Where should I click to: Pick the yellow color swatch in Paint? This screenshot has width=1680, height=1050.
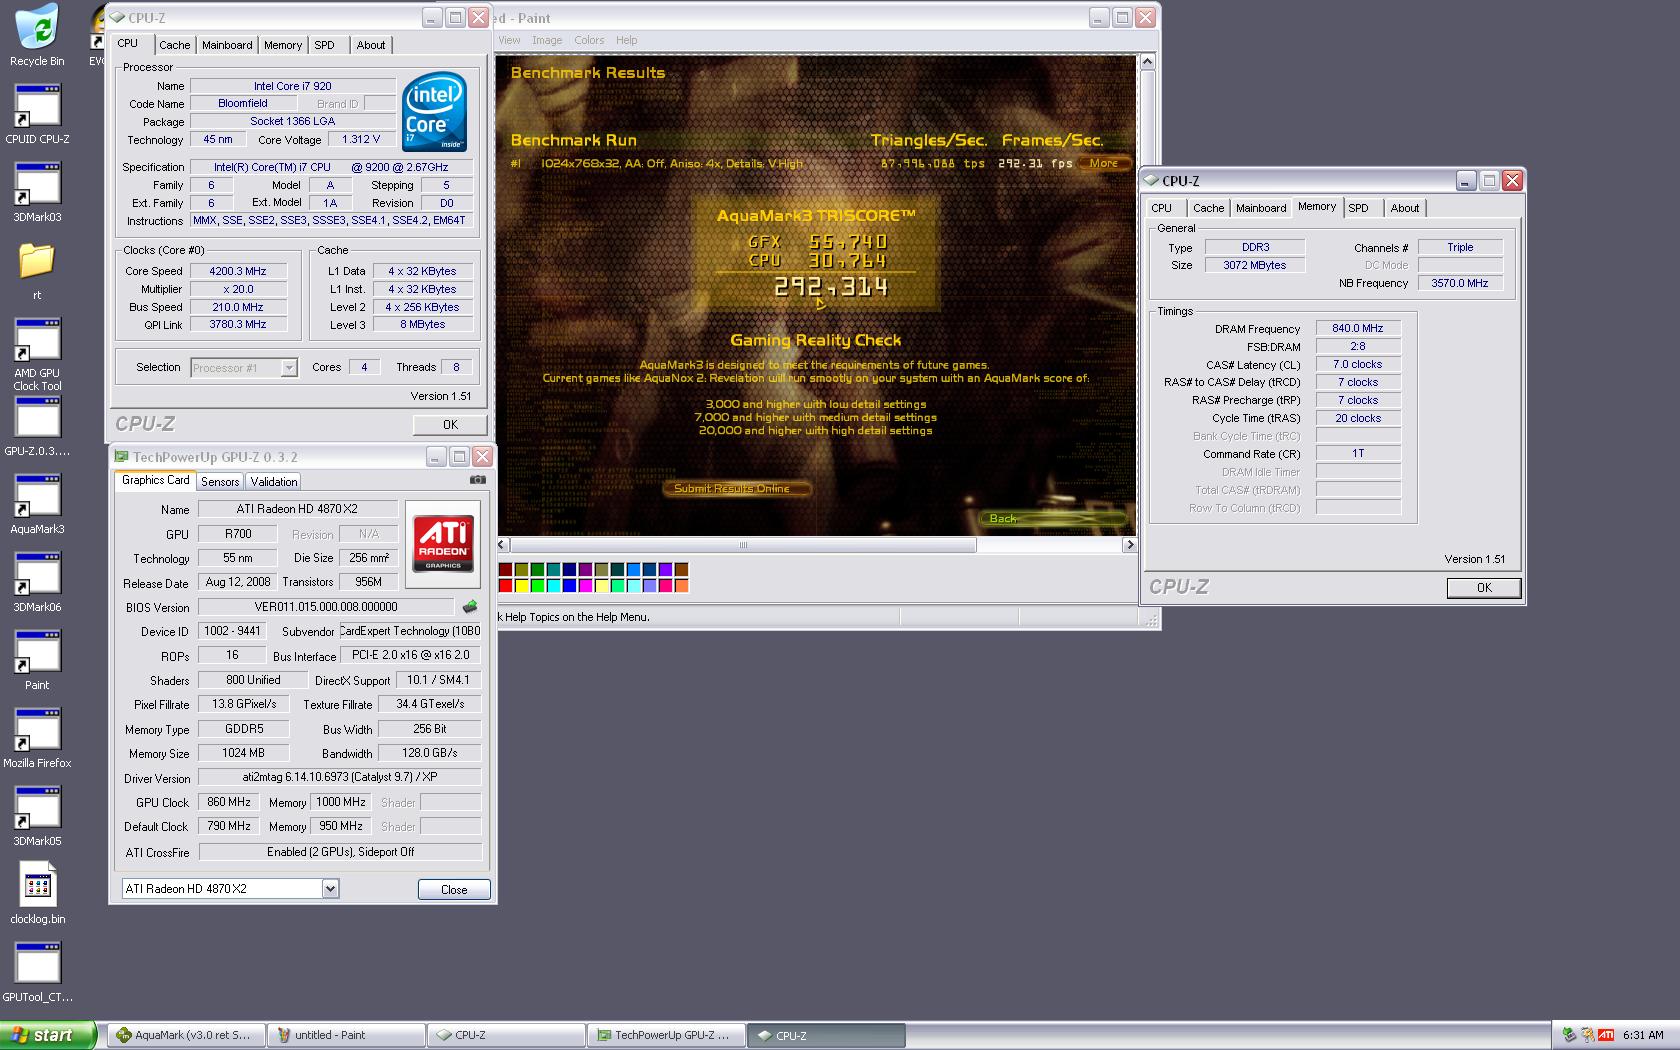click(x=521, y=585)
